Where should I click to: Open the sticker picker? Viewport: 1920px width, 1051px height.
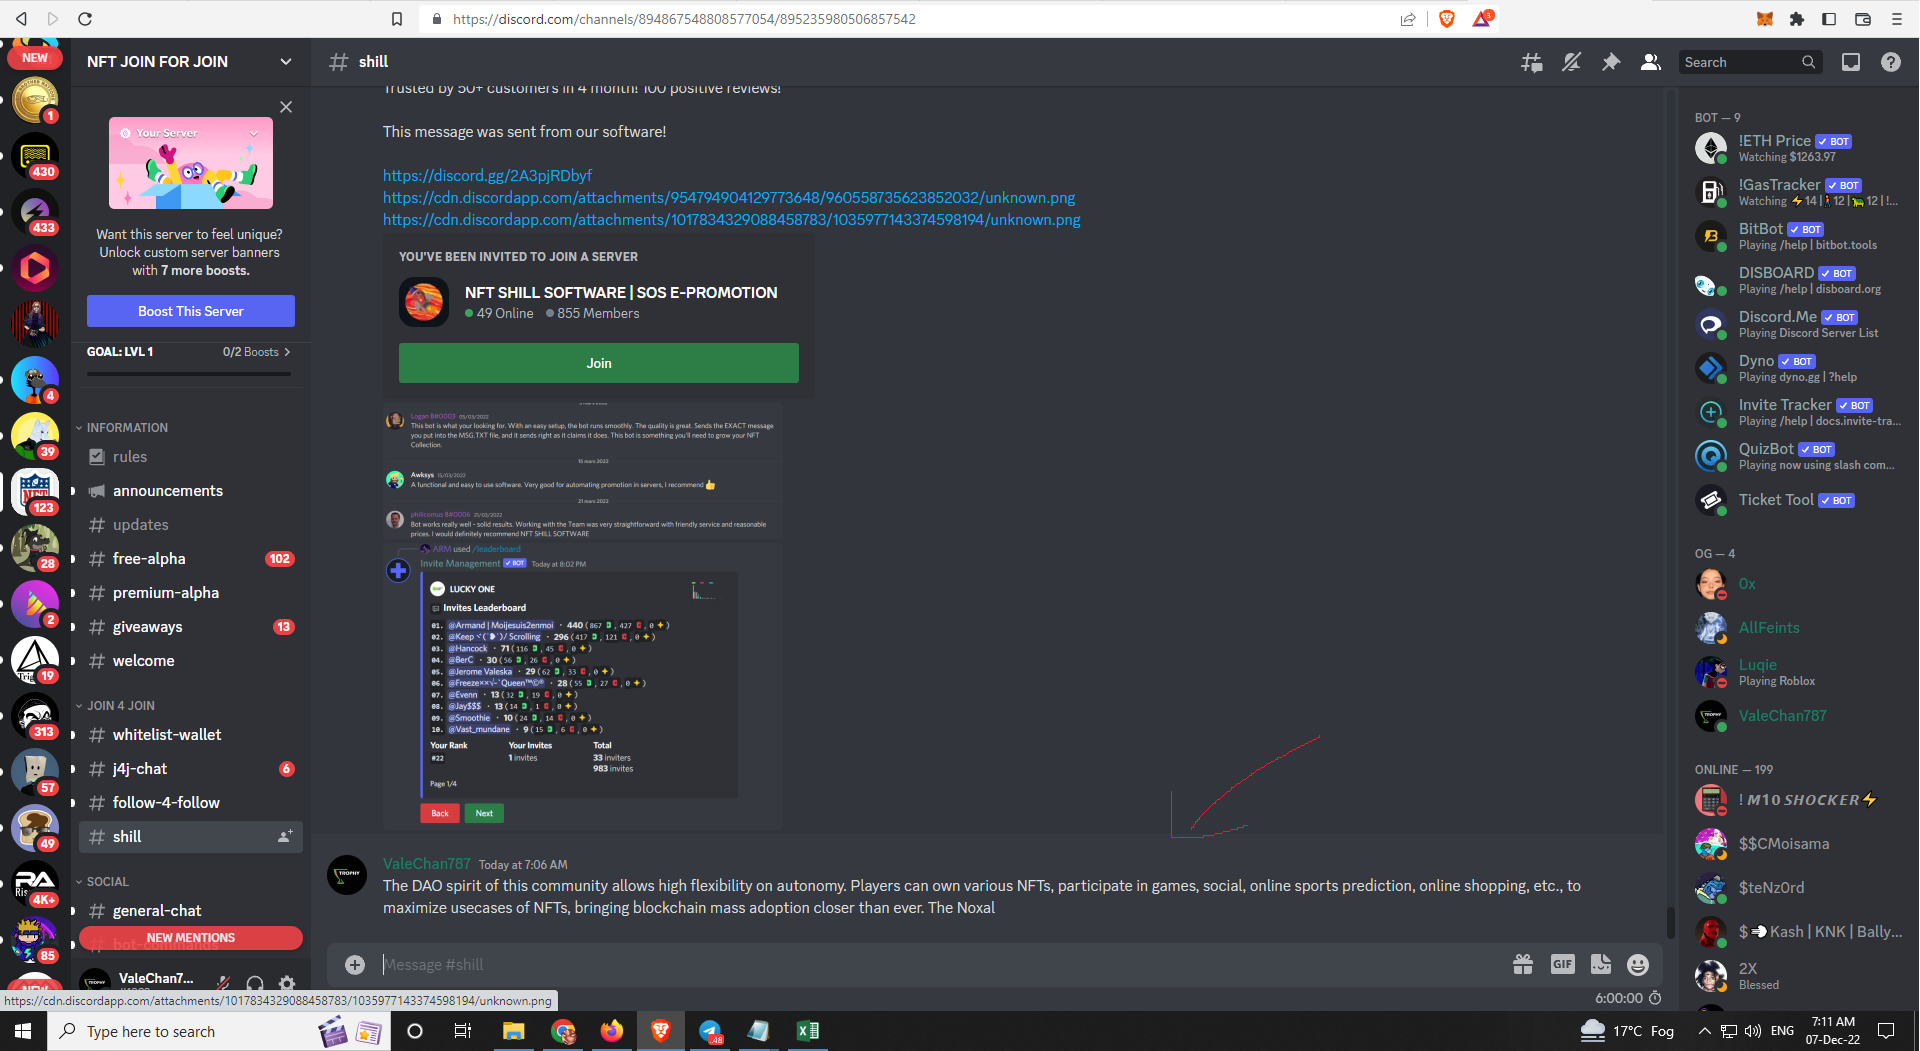pos(1600,964)
